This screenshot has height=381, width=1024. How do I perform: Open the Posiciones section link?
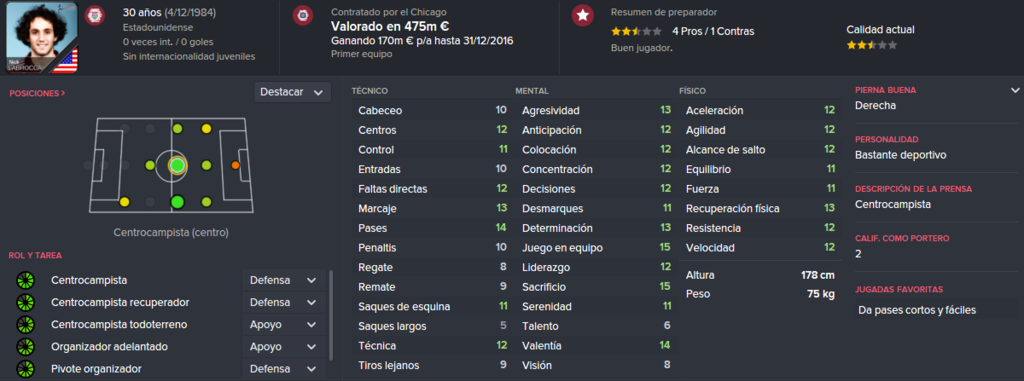coord(37,93)
